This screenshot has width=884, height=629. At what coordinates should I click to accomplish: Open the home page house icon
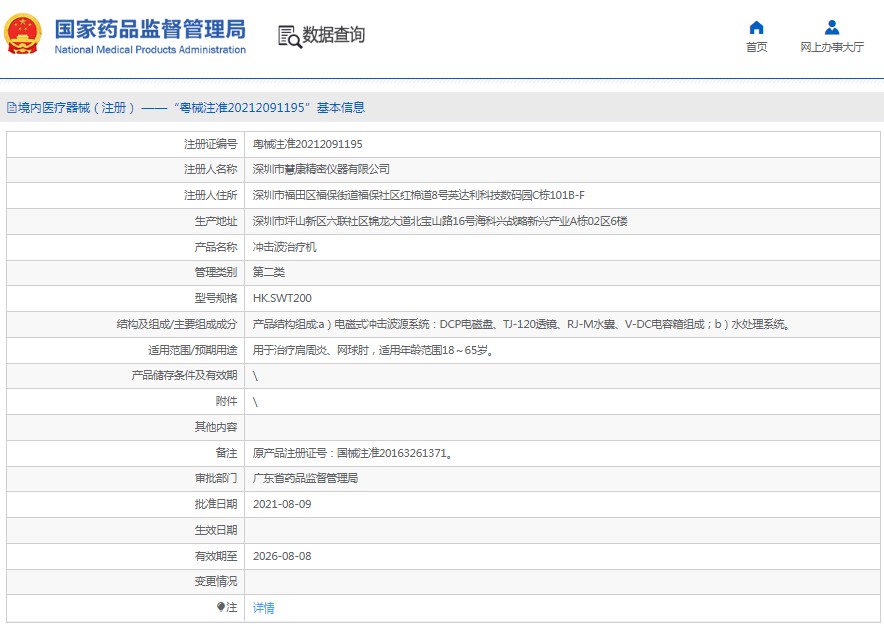[x=756, y=27]
